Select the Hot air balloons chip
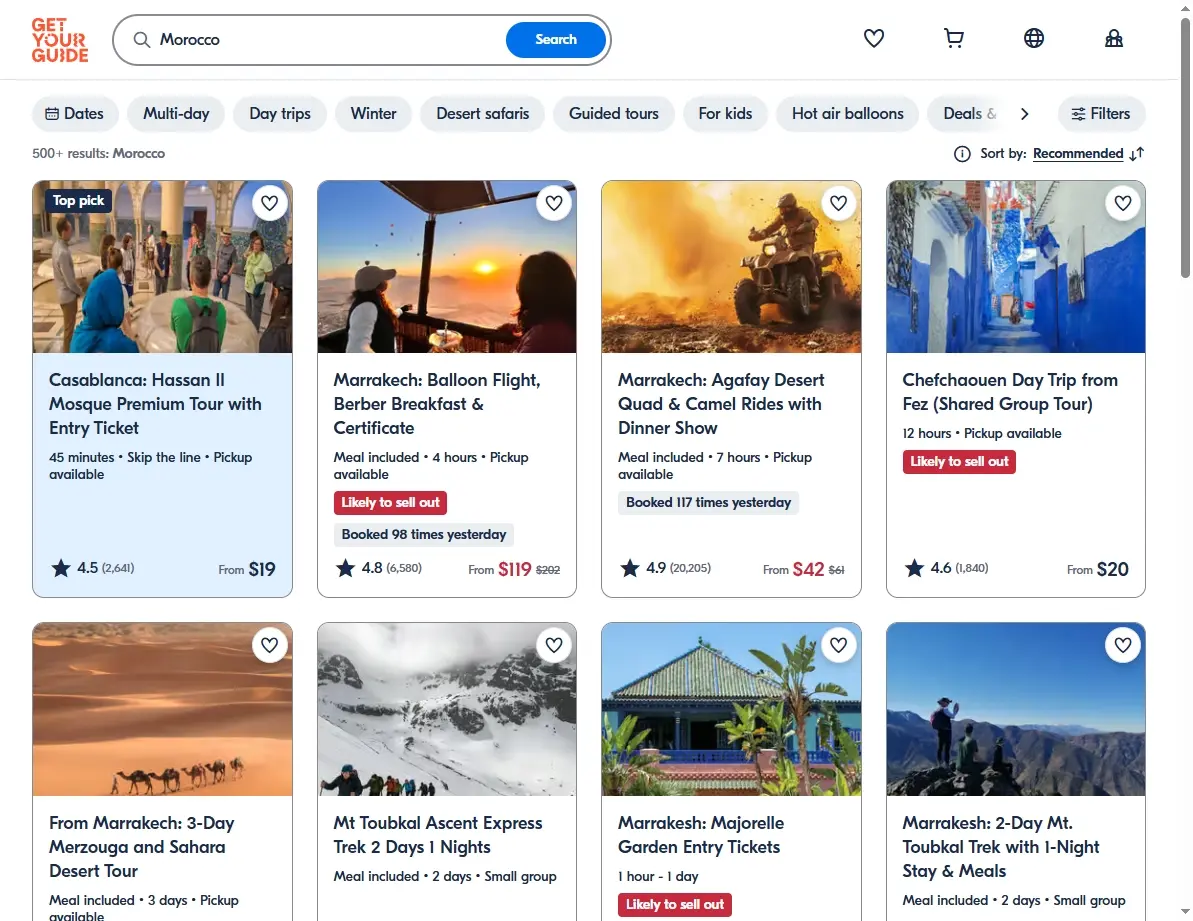The height and width of the screenshot is (921, 1193). pos(848,113)
